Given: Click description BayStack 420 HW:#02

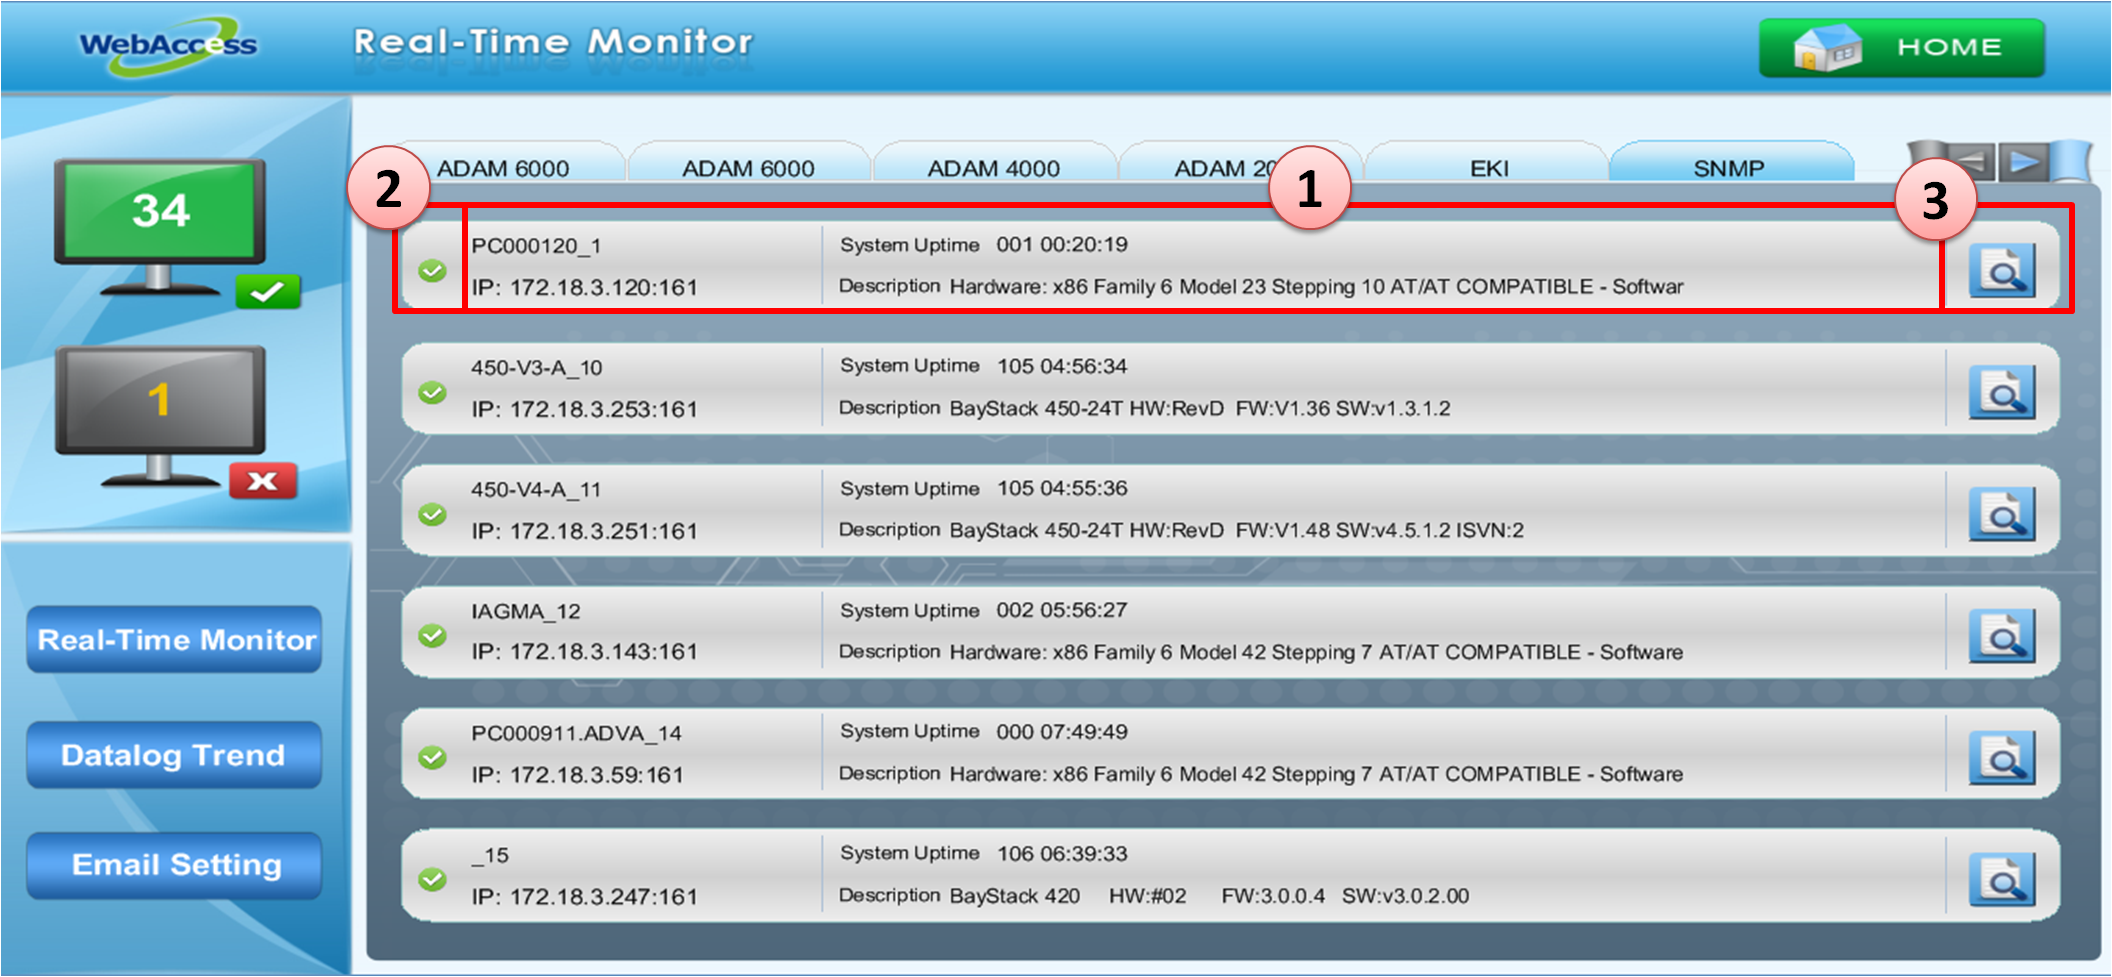Looking at the screenshot, I should [x=1209, y=896].
